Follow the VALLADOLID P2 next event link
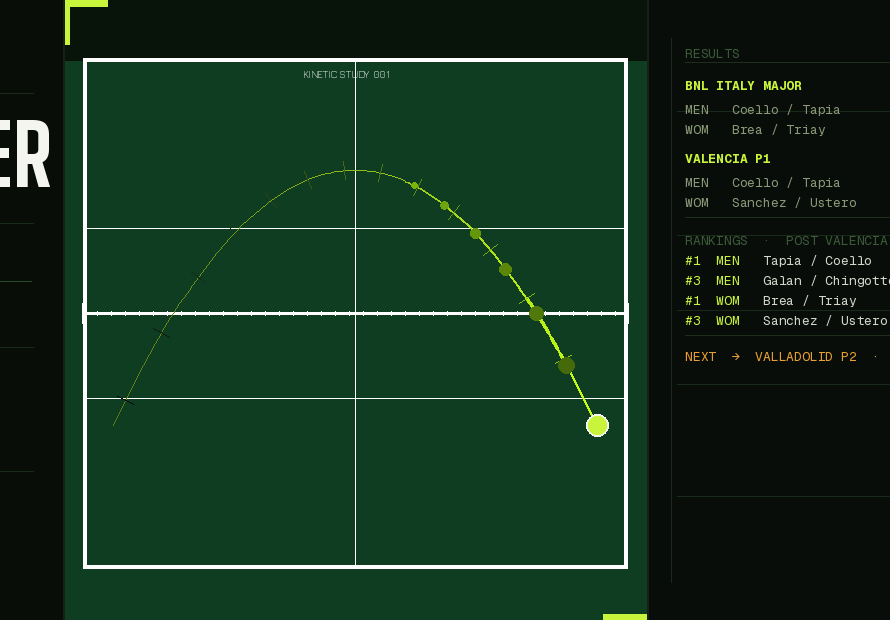This screenshot has height=620, width=890. pos(805,357)
